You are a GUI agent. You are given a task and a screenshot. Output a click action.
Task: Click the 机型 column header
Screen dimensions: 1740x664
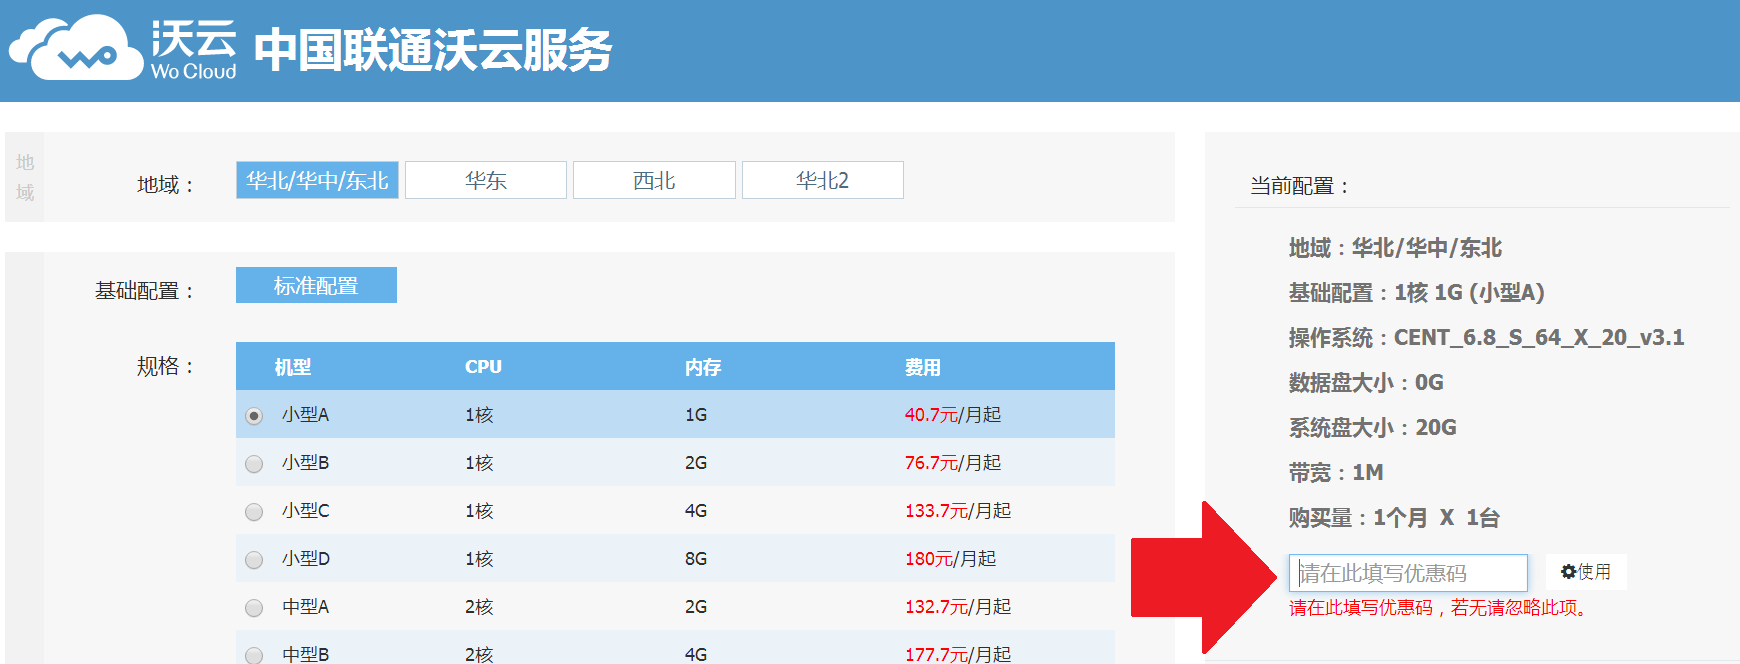[293, 367]
